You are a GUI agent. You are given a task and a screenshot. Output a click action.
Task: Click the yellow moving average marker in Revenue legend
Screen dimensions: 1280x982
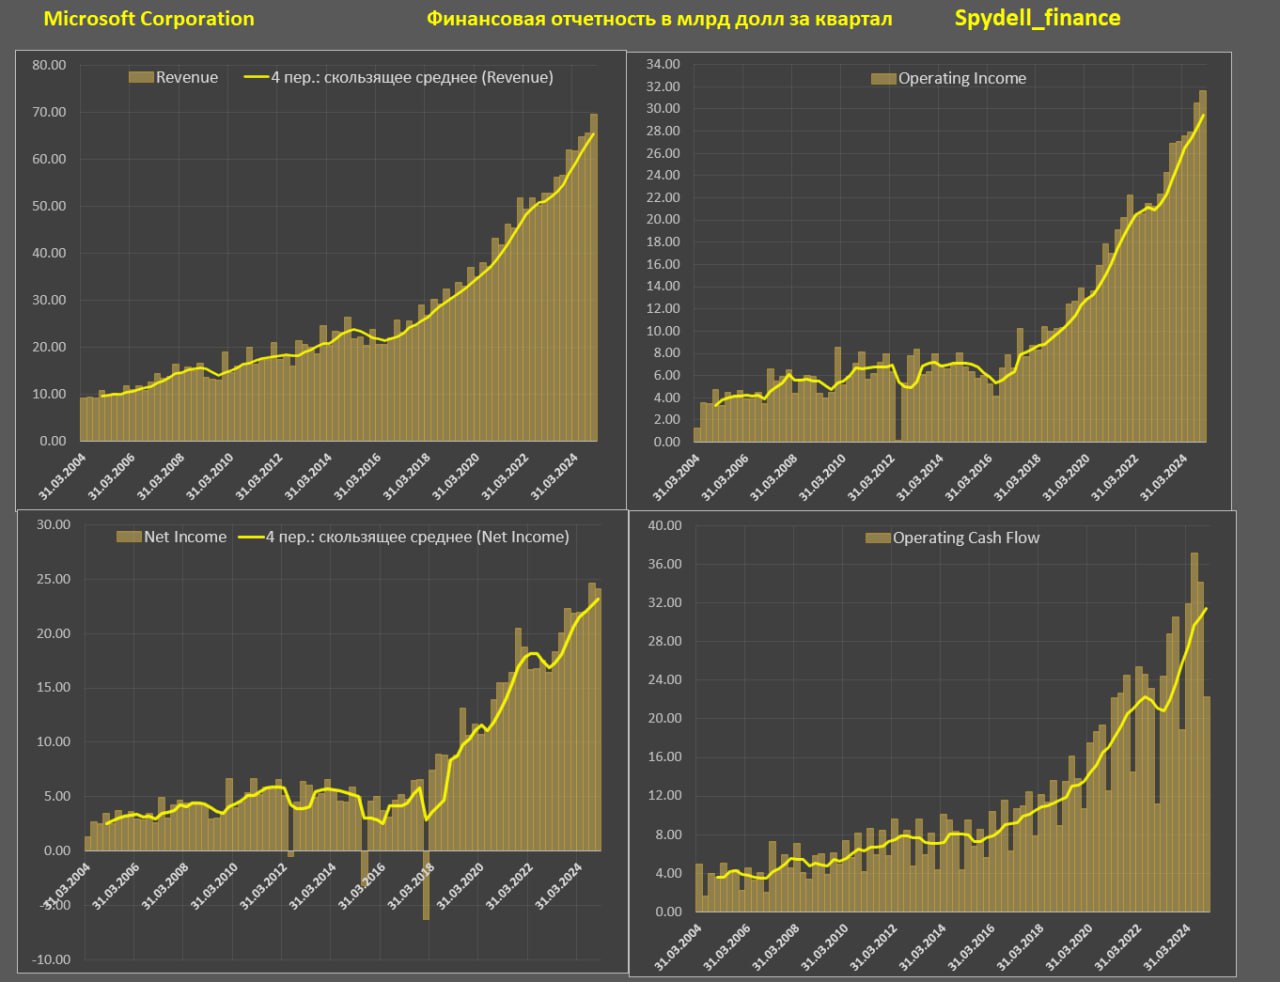pyautogui.click(x=257, y=78)
